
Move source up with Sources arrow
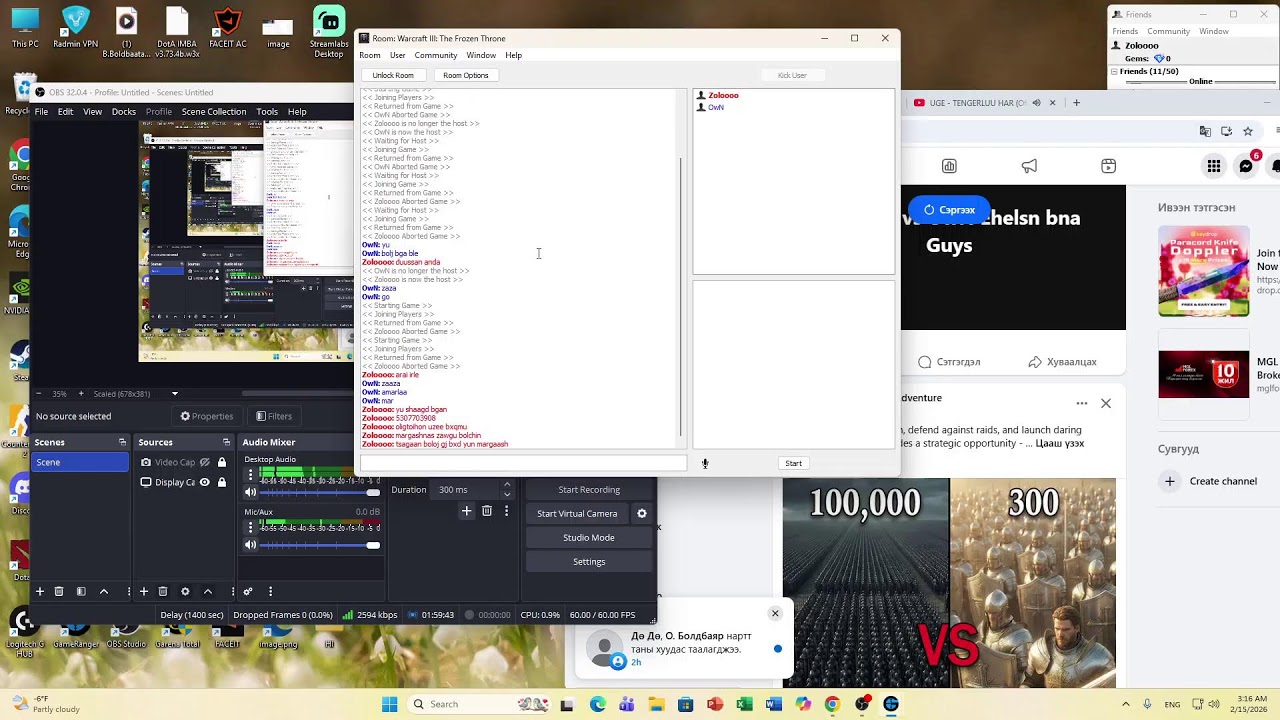(207, 591)
